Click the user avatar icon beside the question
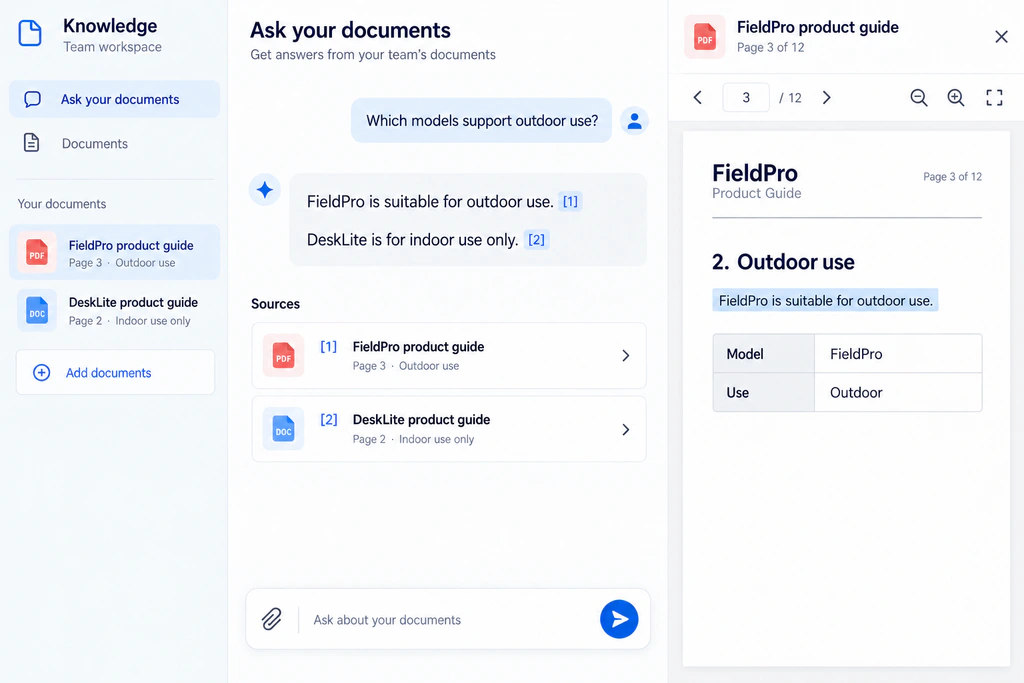The width and height of the screenshot is (1024, 683). click(x=634, y=121)
